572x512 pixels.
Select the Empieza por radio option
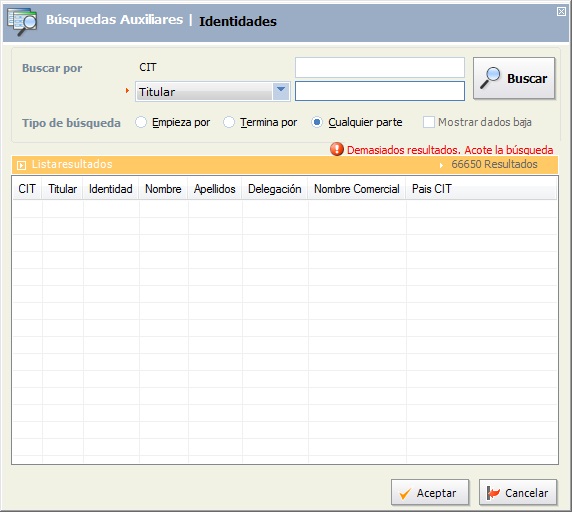(141, 122)
